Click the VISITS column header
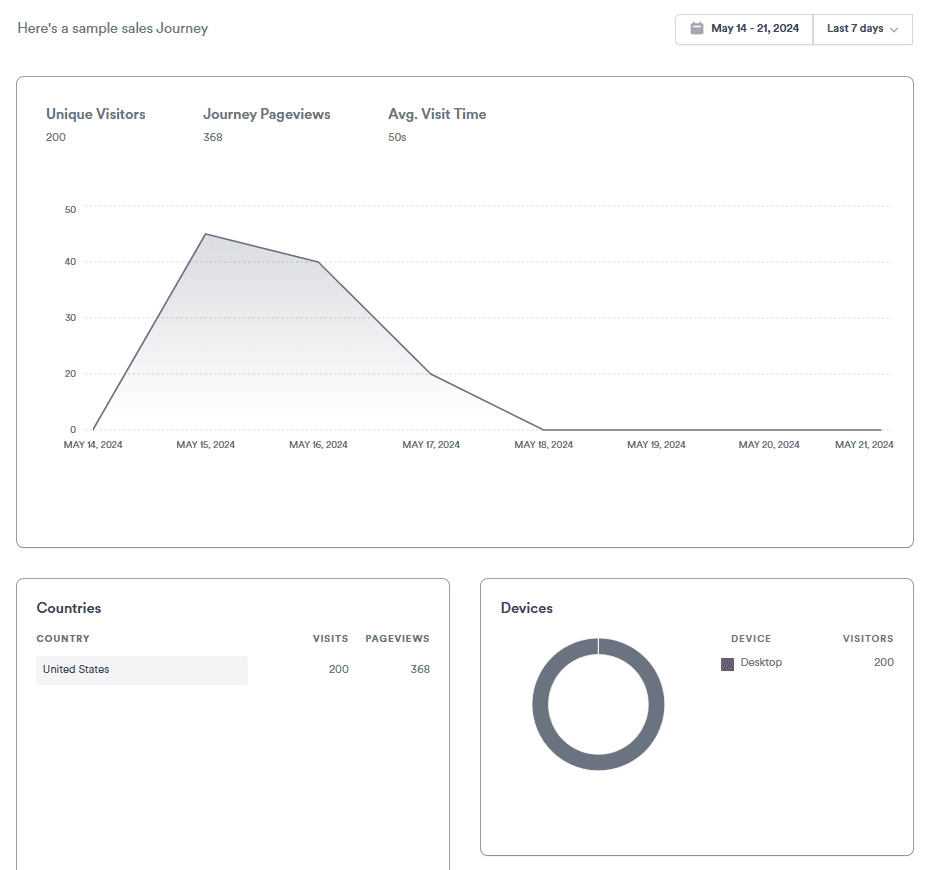Image resolution: width=931 pixels, height=870 pixels. [x=330, y=639]
